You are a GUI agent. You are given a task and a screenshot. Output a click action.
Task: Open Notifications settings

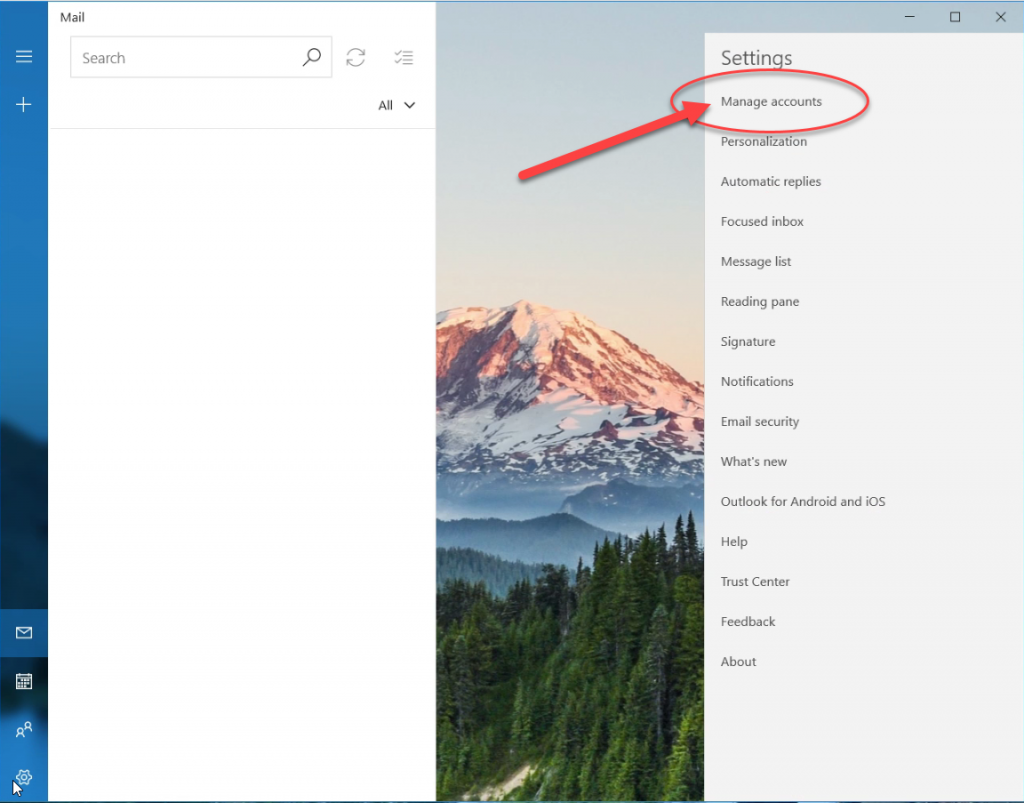pyautogui.click(x=757, y=381)
